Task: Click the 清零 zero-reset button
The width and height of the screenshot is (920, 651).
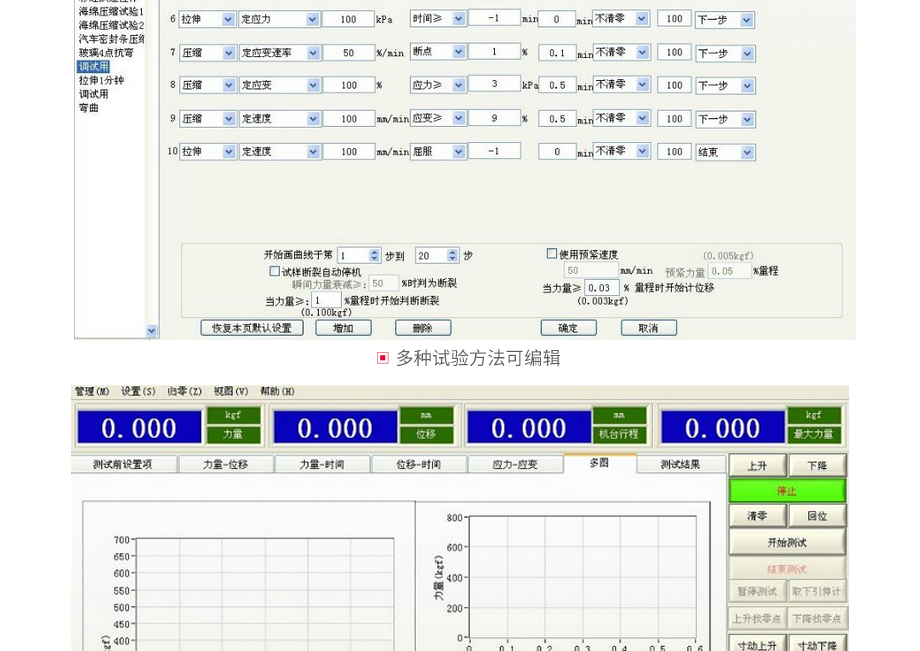Action: [757, 516]
